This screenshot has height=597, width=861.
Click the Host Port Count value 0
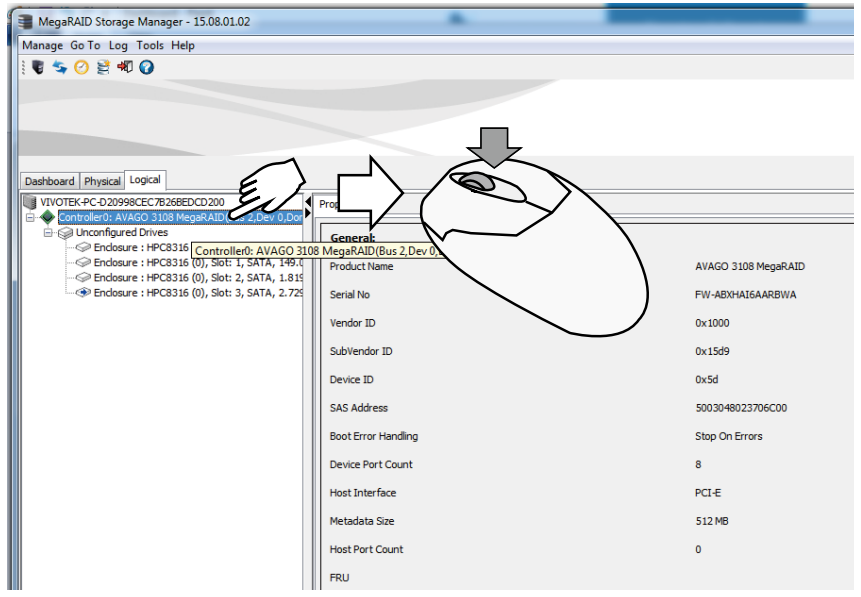[698, 550]
